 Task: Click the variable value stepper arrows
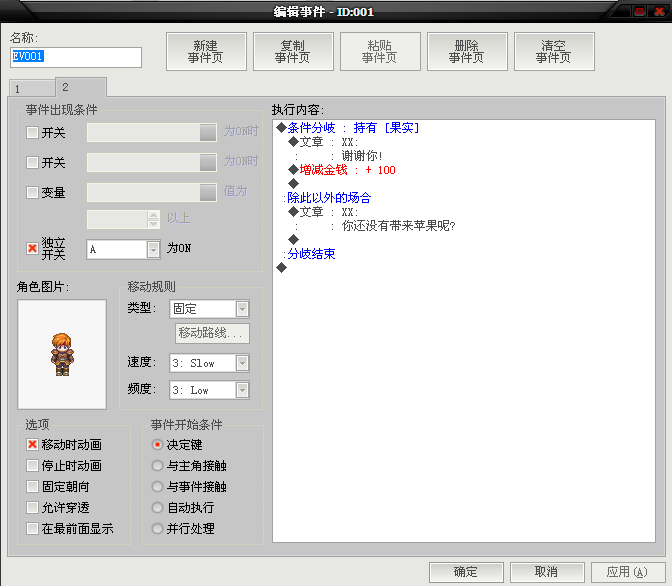[x=153, y=219]
